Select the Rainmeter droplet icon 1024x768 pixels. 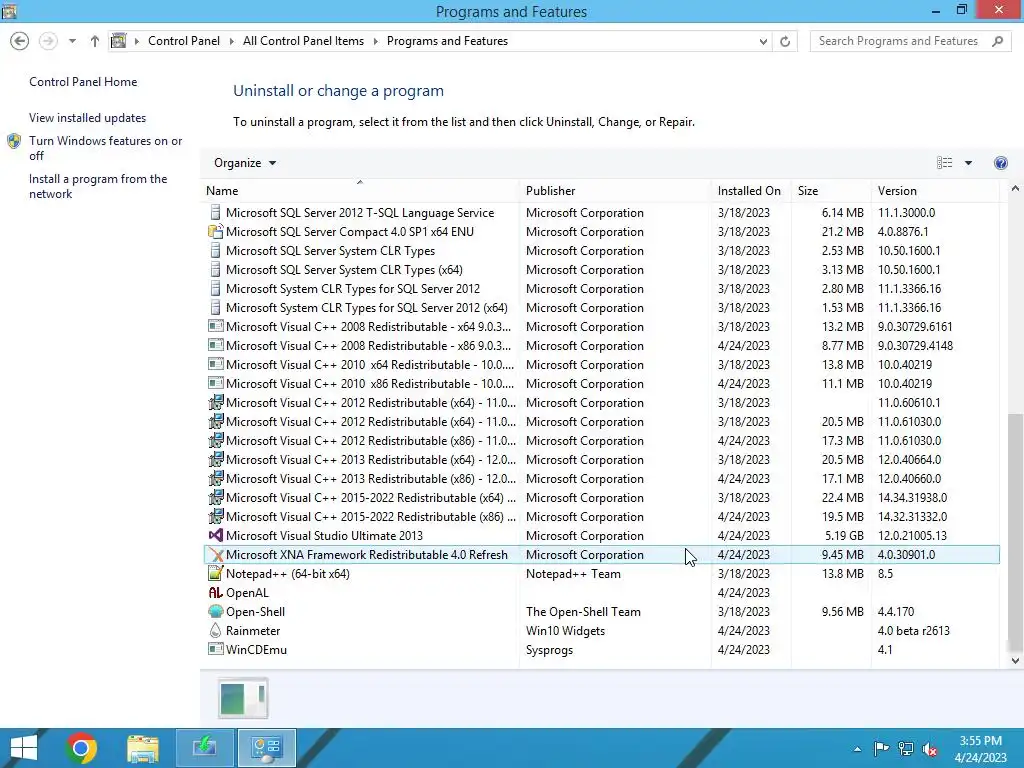(216, 630)
